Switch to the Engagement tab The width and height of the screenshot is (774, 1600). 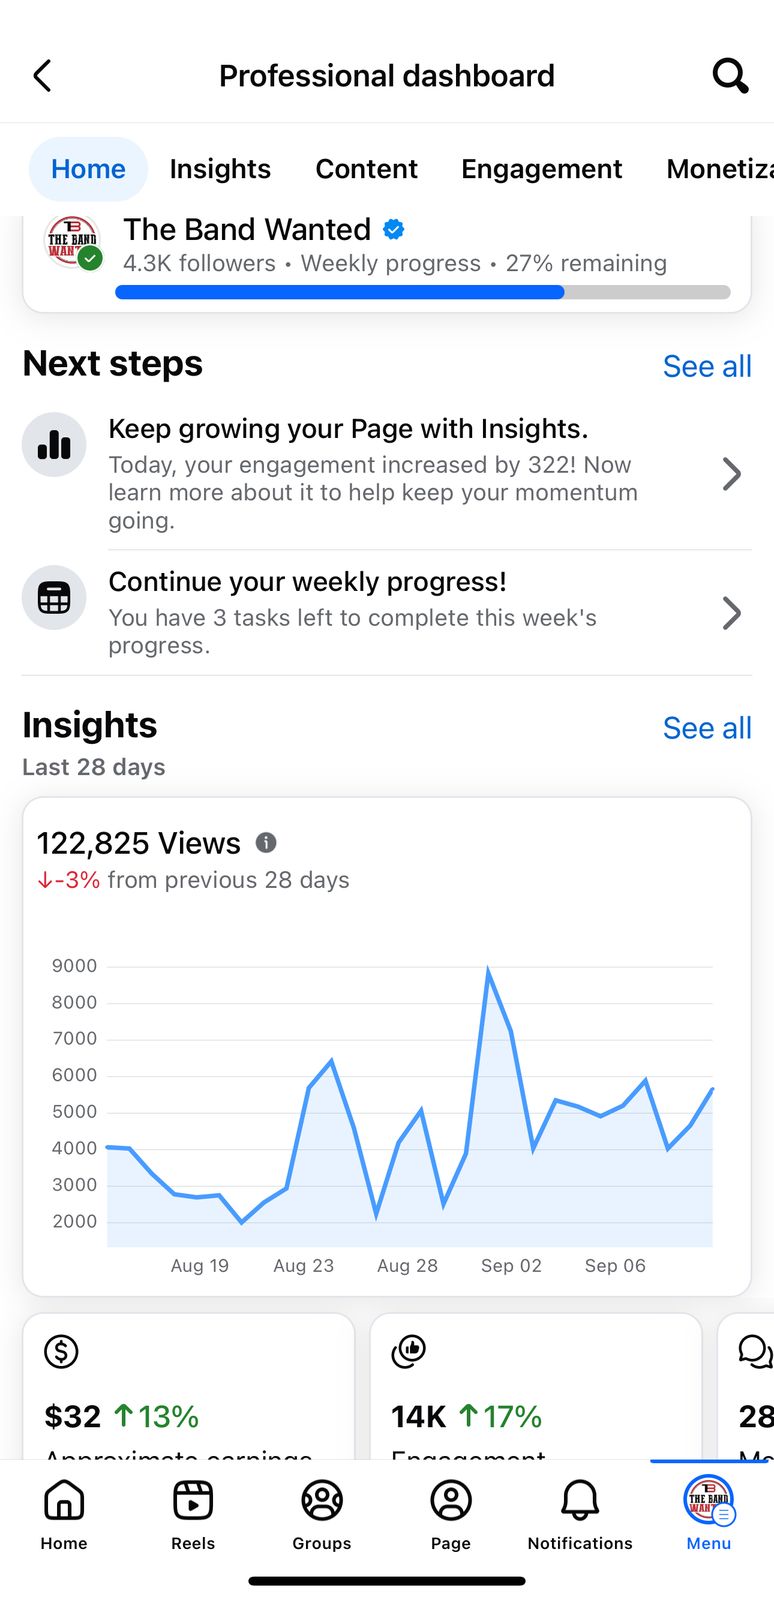tap(541, 169)
